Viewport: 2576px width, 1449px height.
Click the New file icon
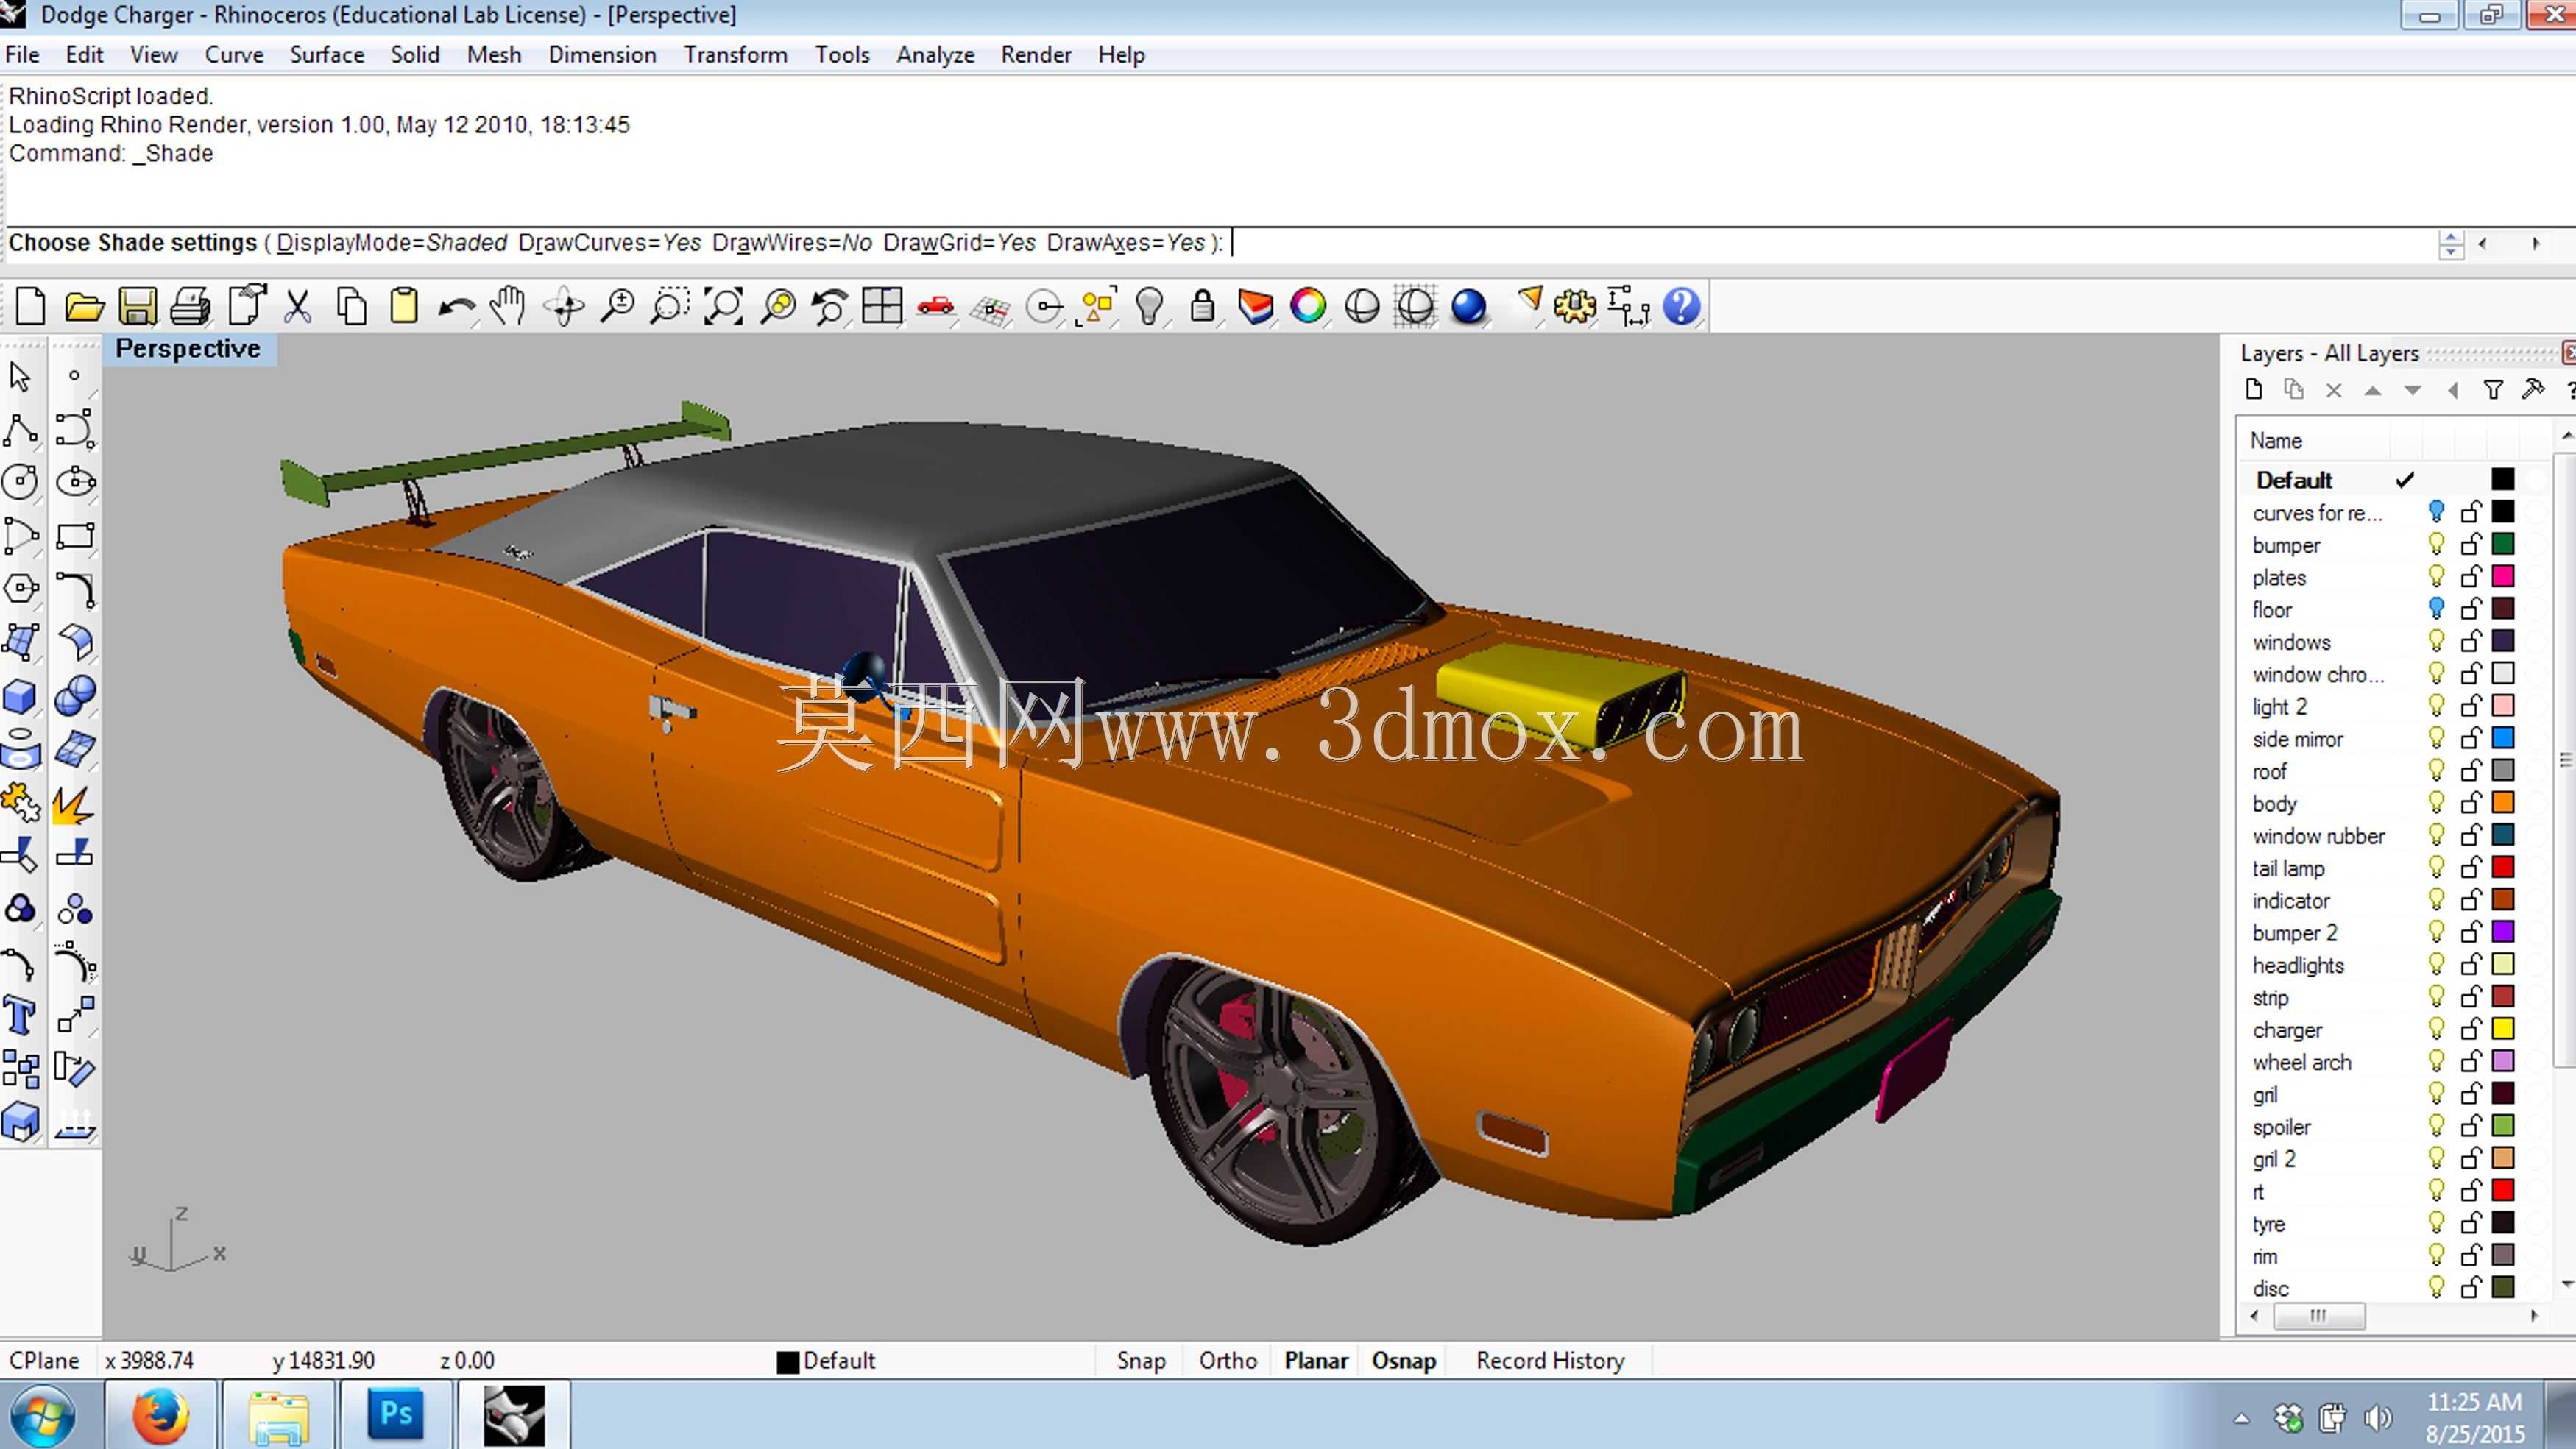(30, 306)
